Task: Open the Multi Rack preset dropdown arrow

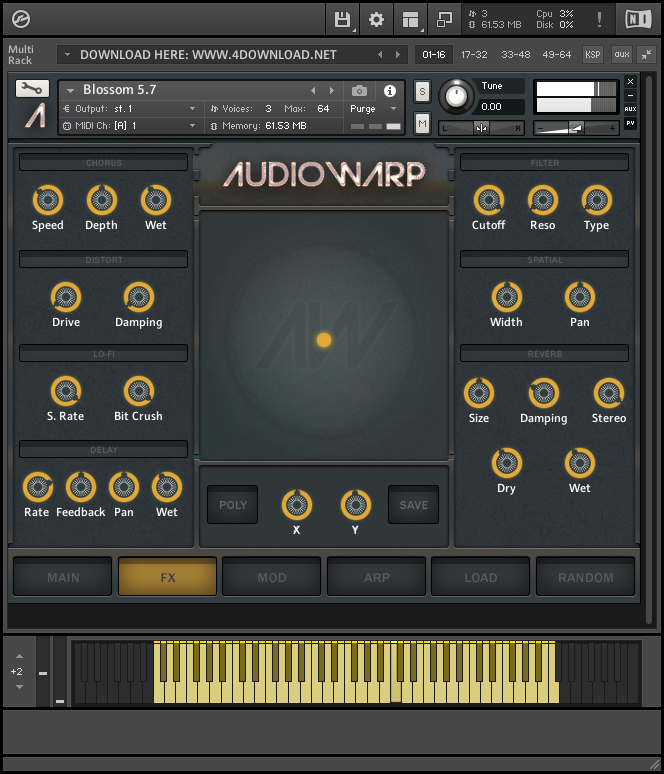Action: 67,54
